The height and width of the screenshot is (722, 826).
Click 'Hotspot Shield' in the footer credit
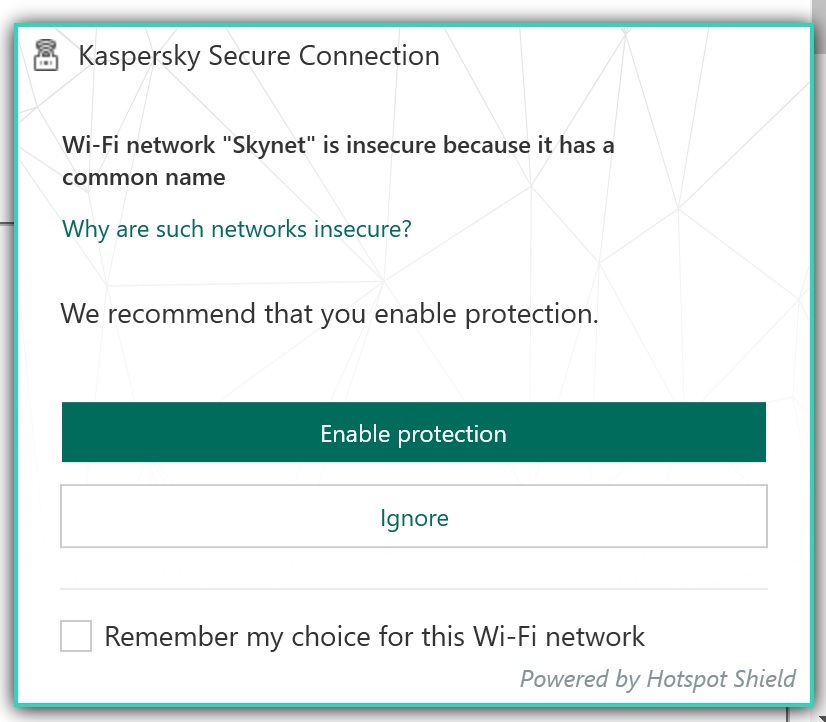coord(720,680)
